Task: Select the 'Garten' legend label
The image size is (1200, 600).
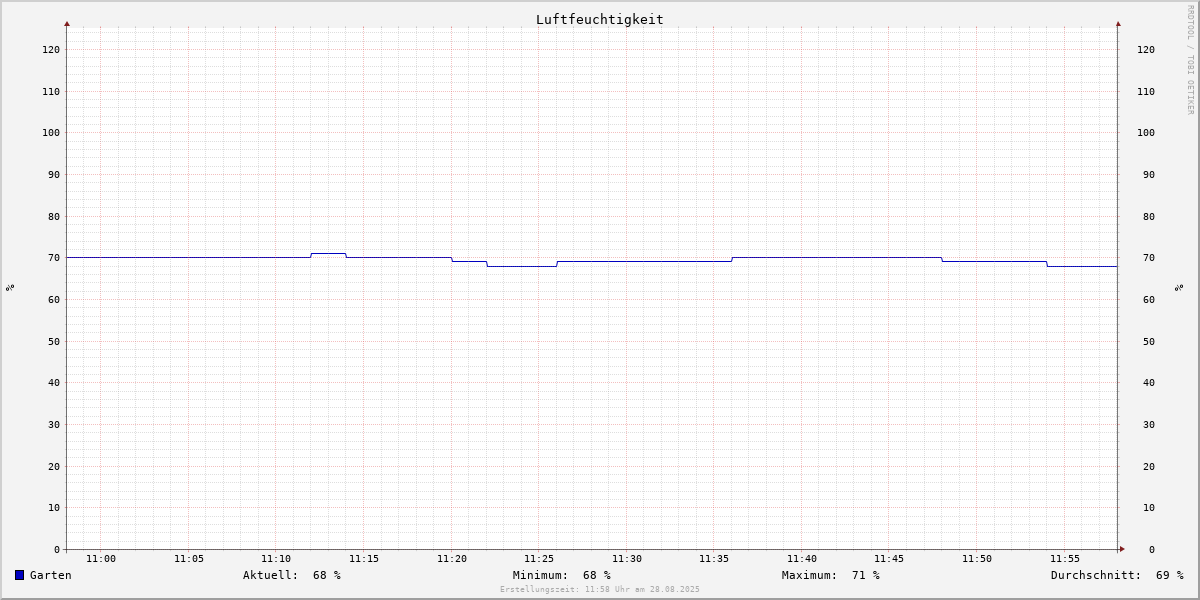Action: coord(51,575)
